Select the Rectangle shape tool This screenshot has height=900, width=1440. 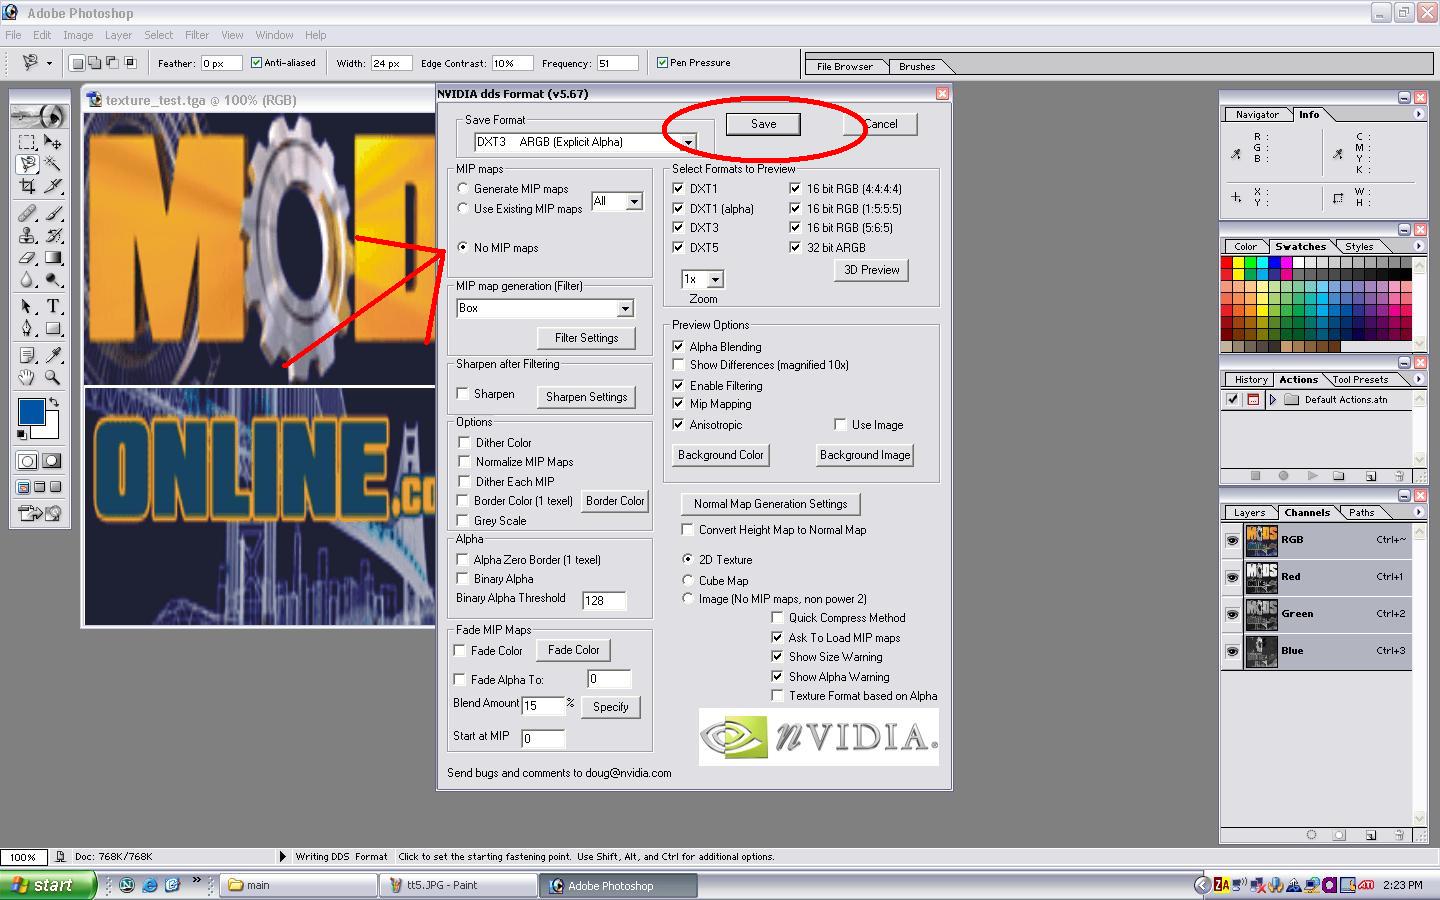(x=53, y=328)
